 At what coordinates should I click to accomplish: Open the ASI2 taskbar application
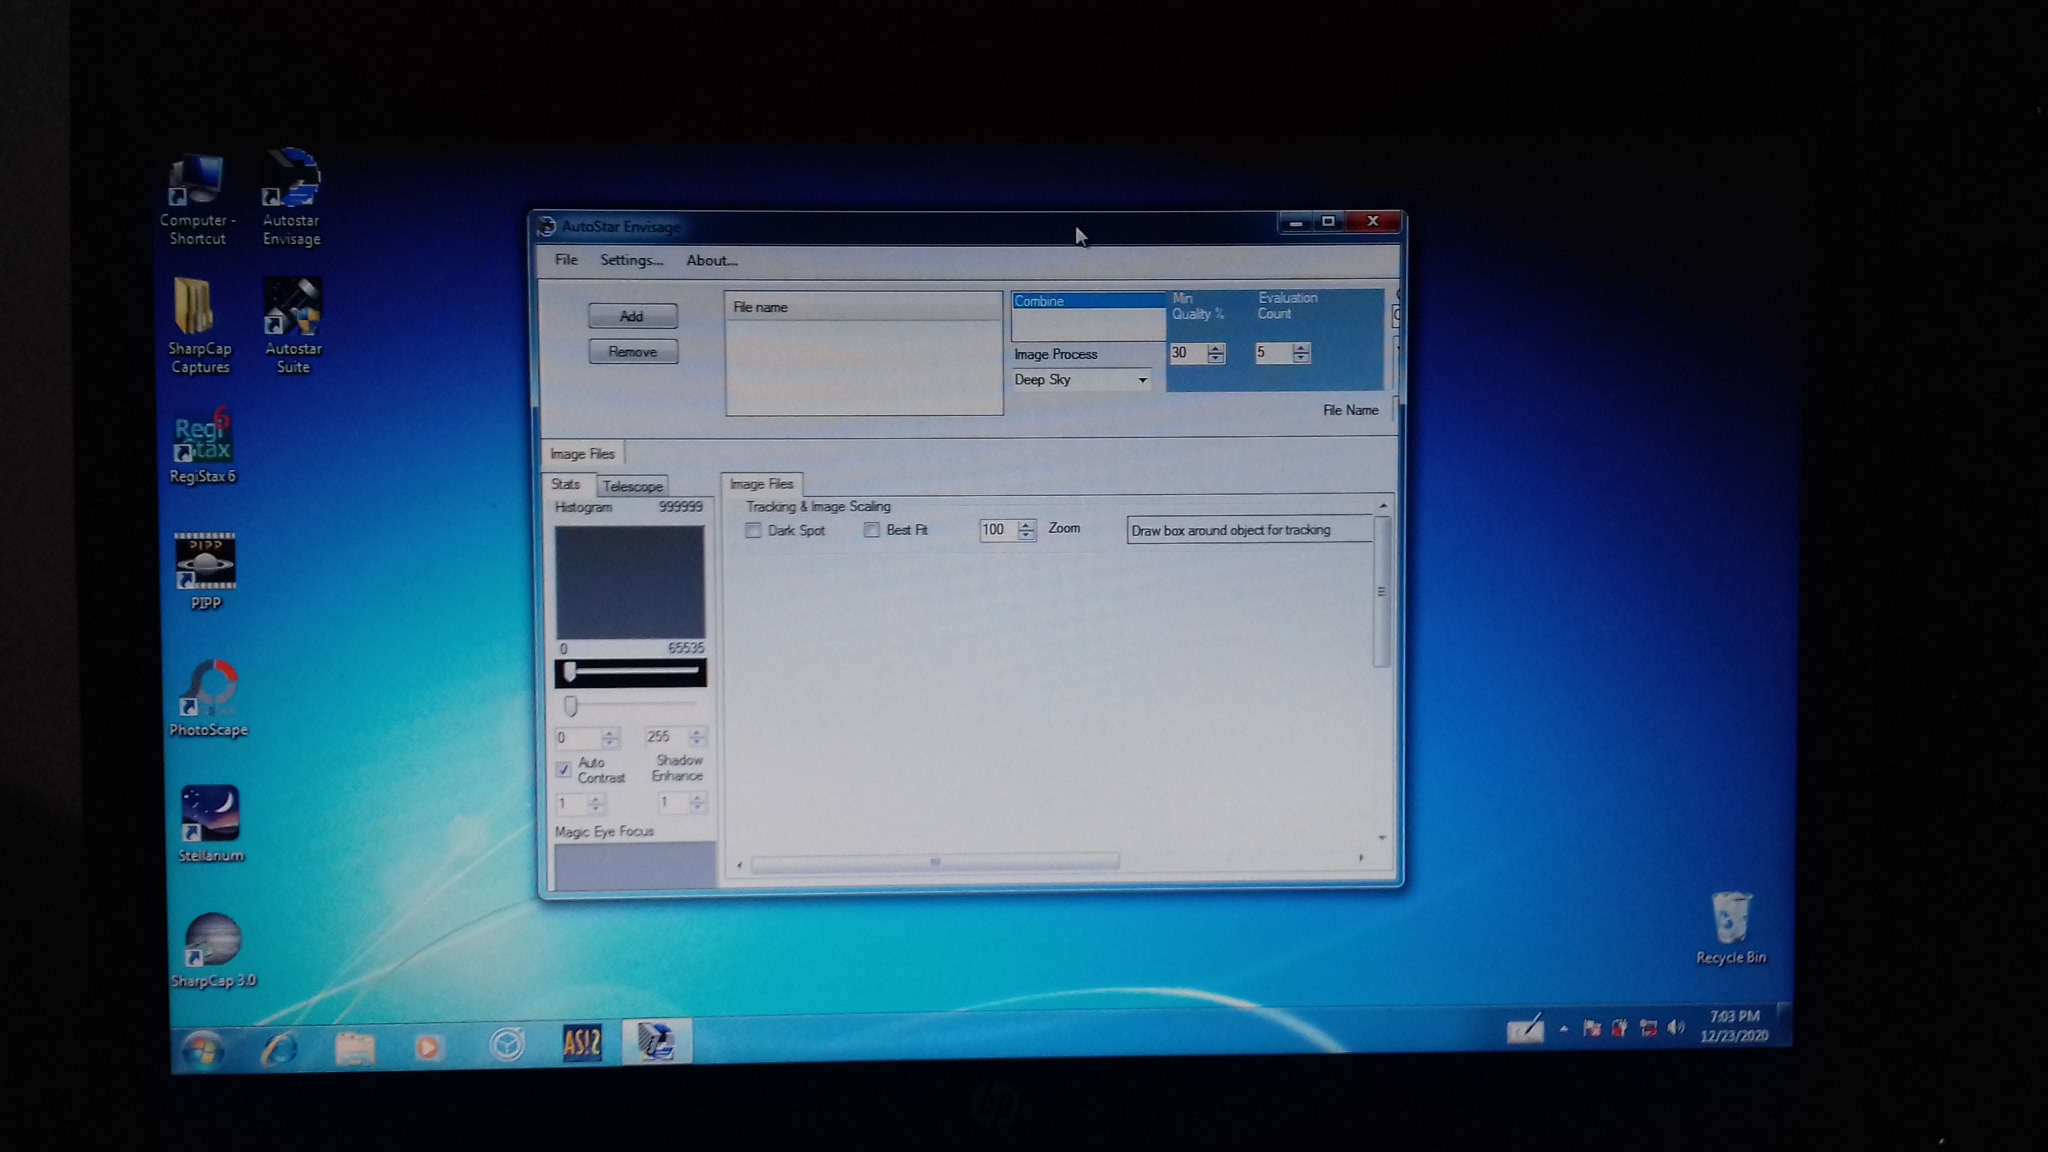(x=581, y=1043)
